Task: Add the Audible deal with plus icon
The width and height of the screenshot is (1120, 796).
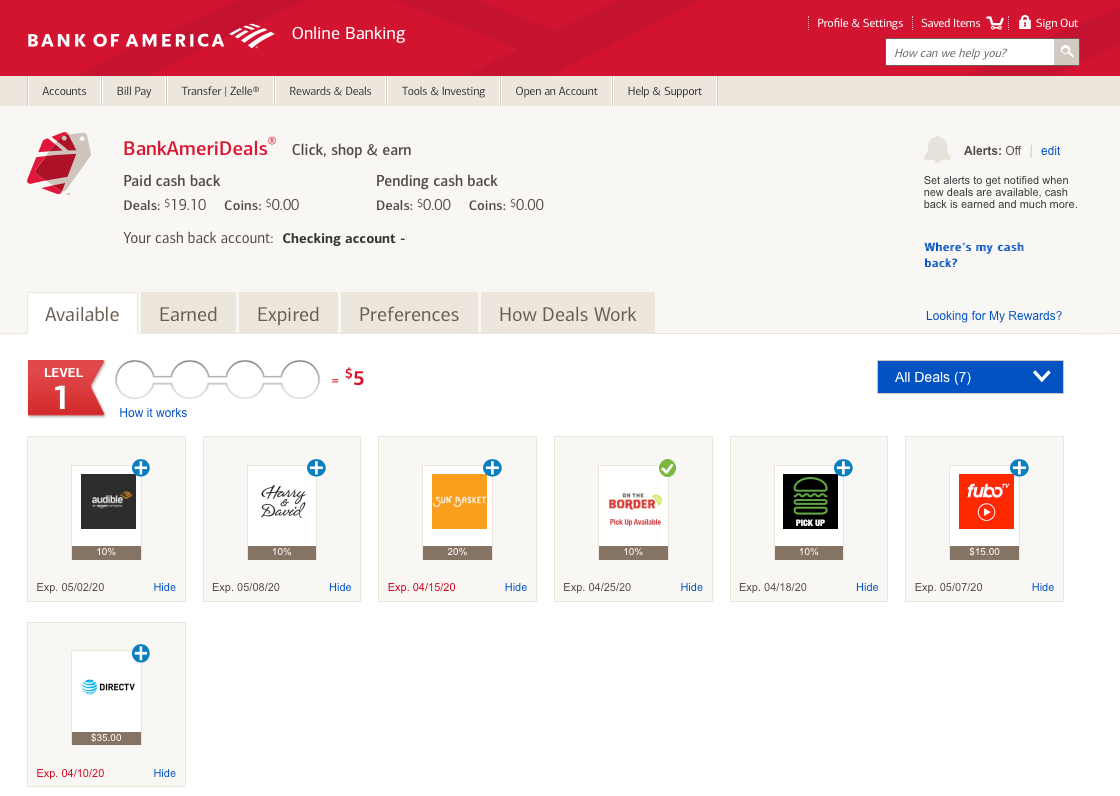Action: click(x=141, y=468)
